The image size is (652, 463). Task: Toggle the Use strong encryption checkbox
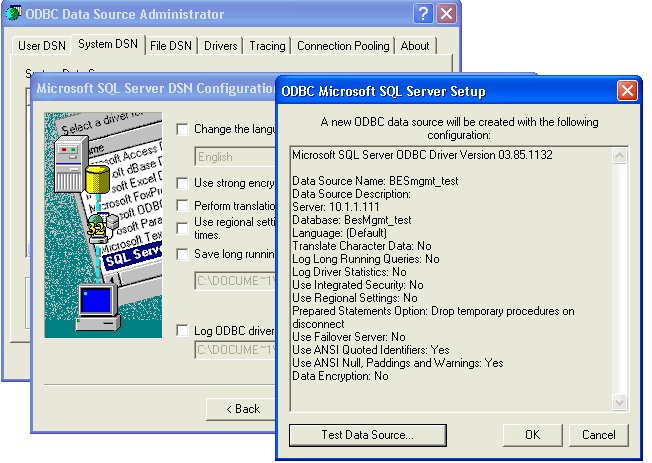[182, 183]
